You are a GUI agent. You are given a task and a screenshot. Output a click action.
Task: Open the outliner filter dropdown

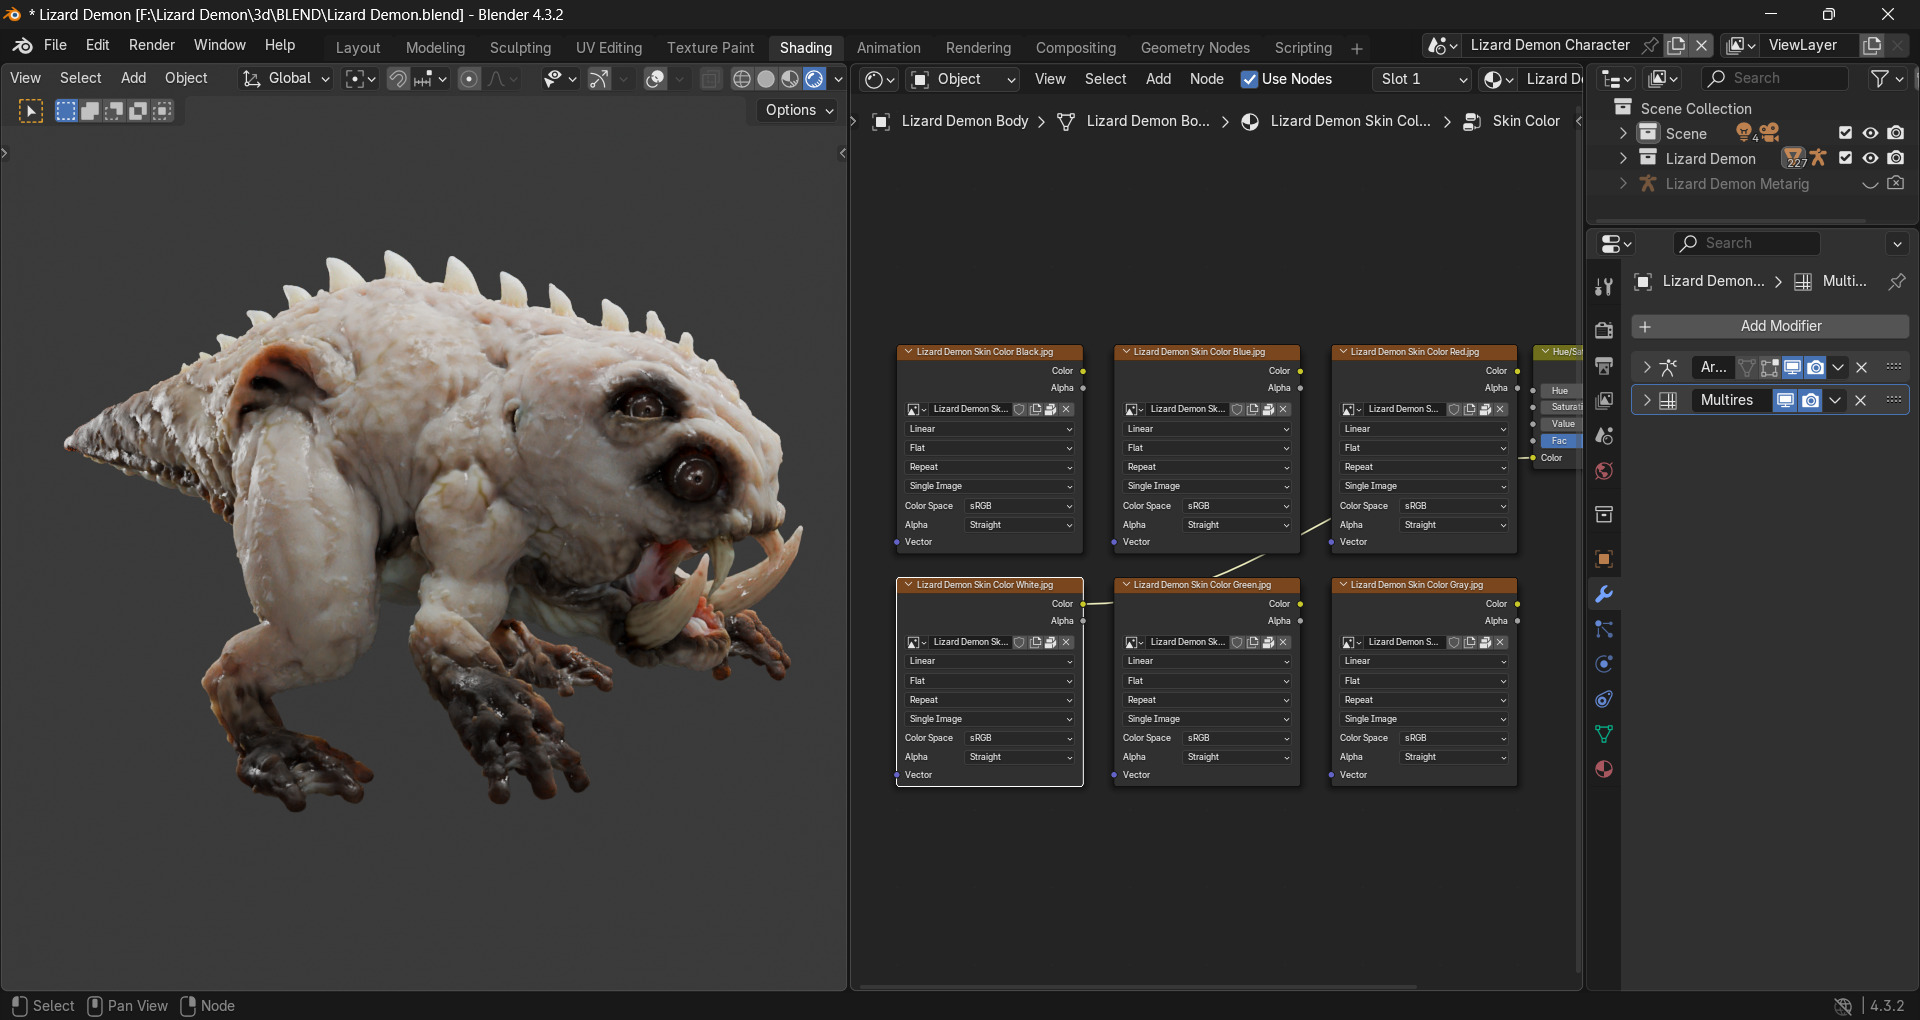click(x=1886, y=78)
